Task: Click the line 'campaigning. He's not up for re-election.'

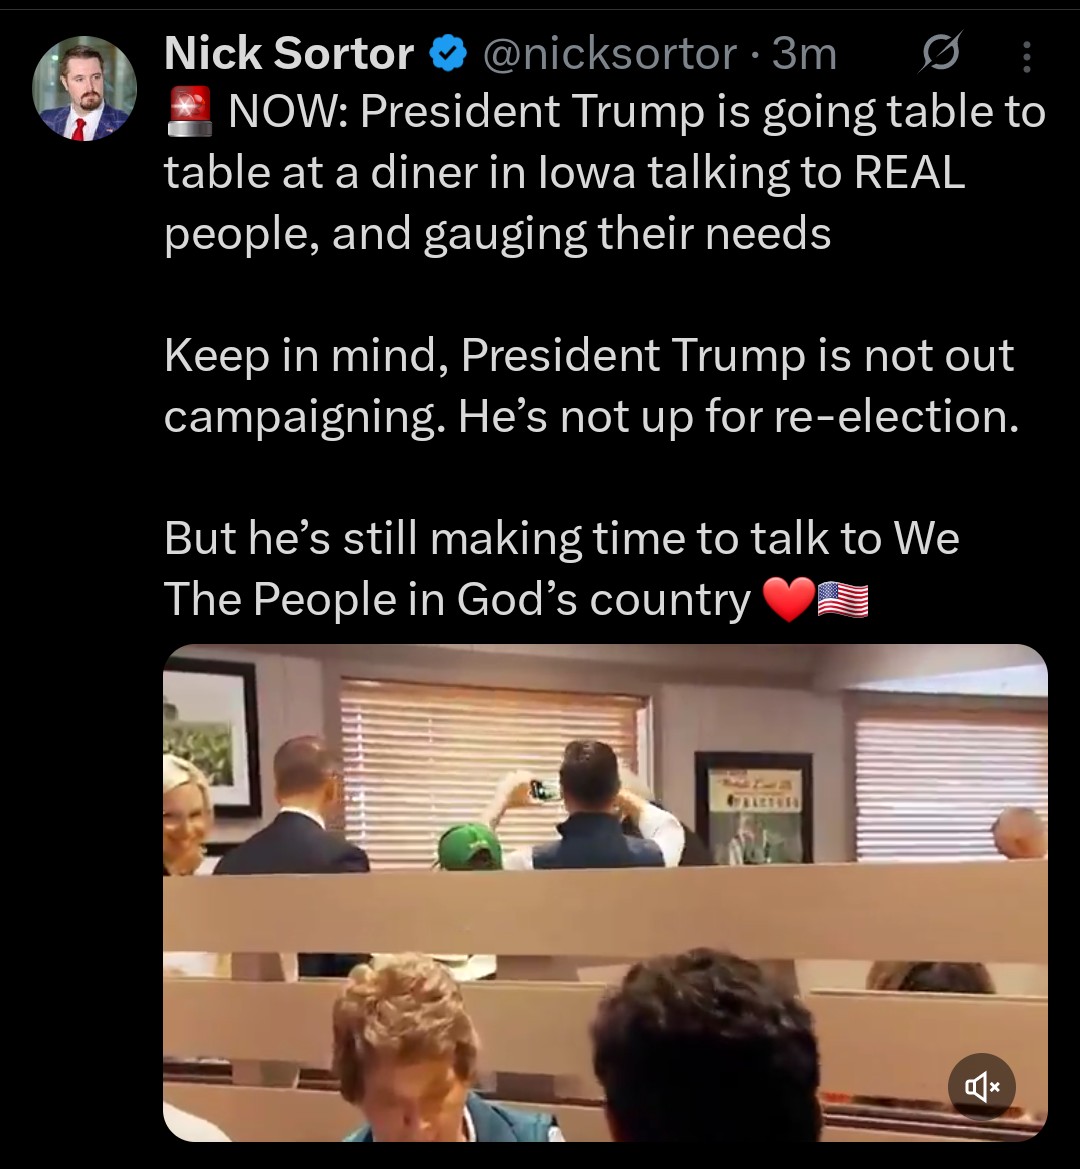Action: pyautogui.click(x=591, y=416)
